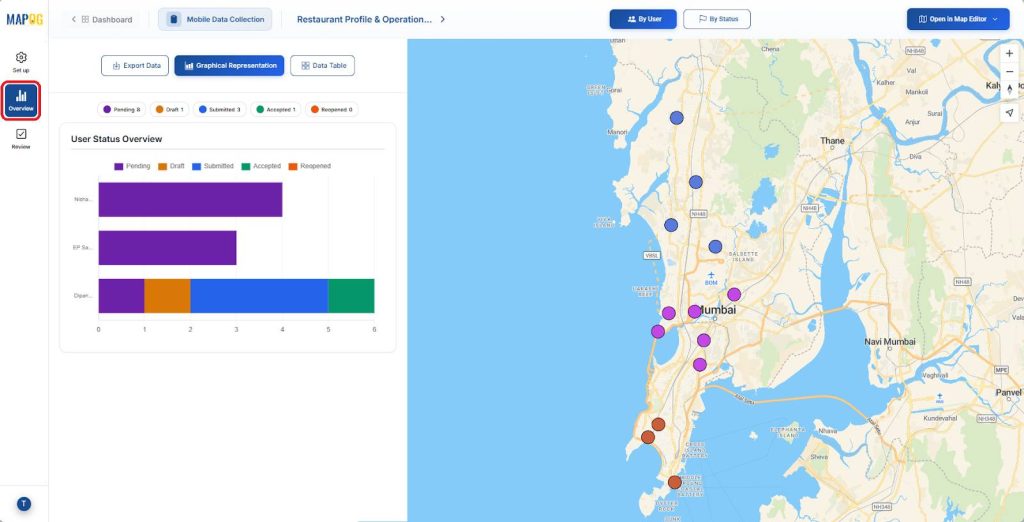Viewport: 1024px width, 522px height.
Task: Click the Thane city label on map
Action: pyautogui.click(x=832, y=140)
